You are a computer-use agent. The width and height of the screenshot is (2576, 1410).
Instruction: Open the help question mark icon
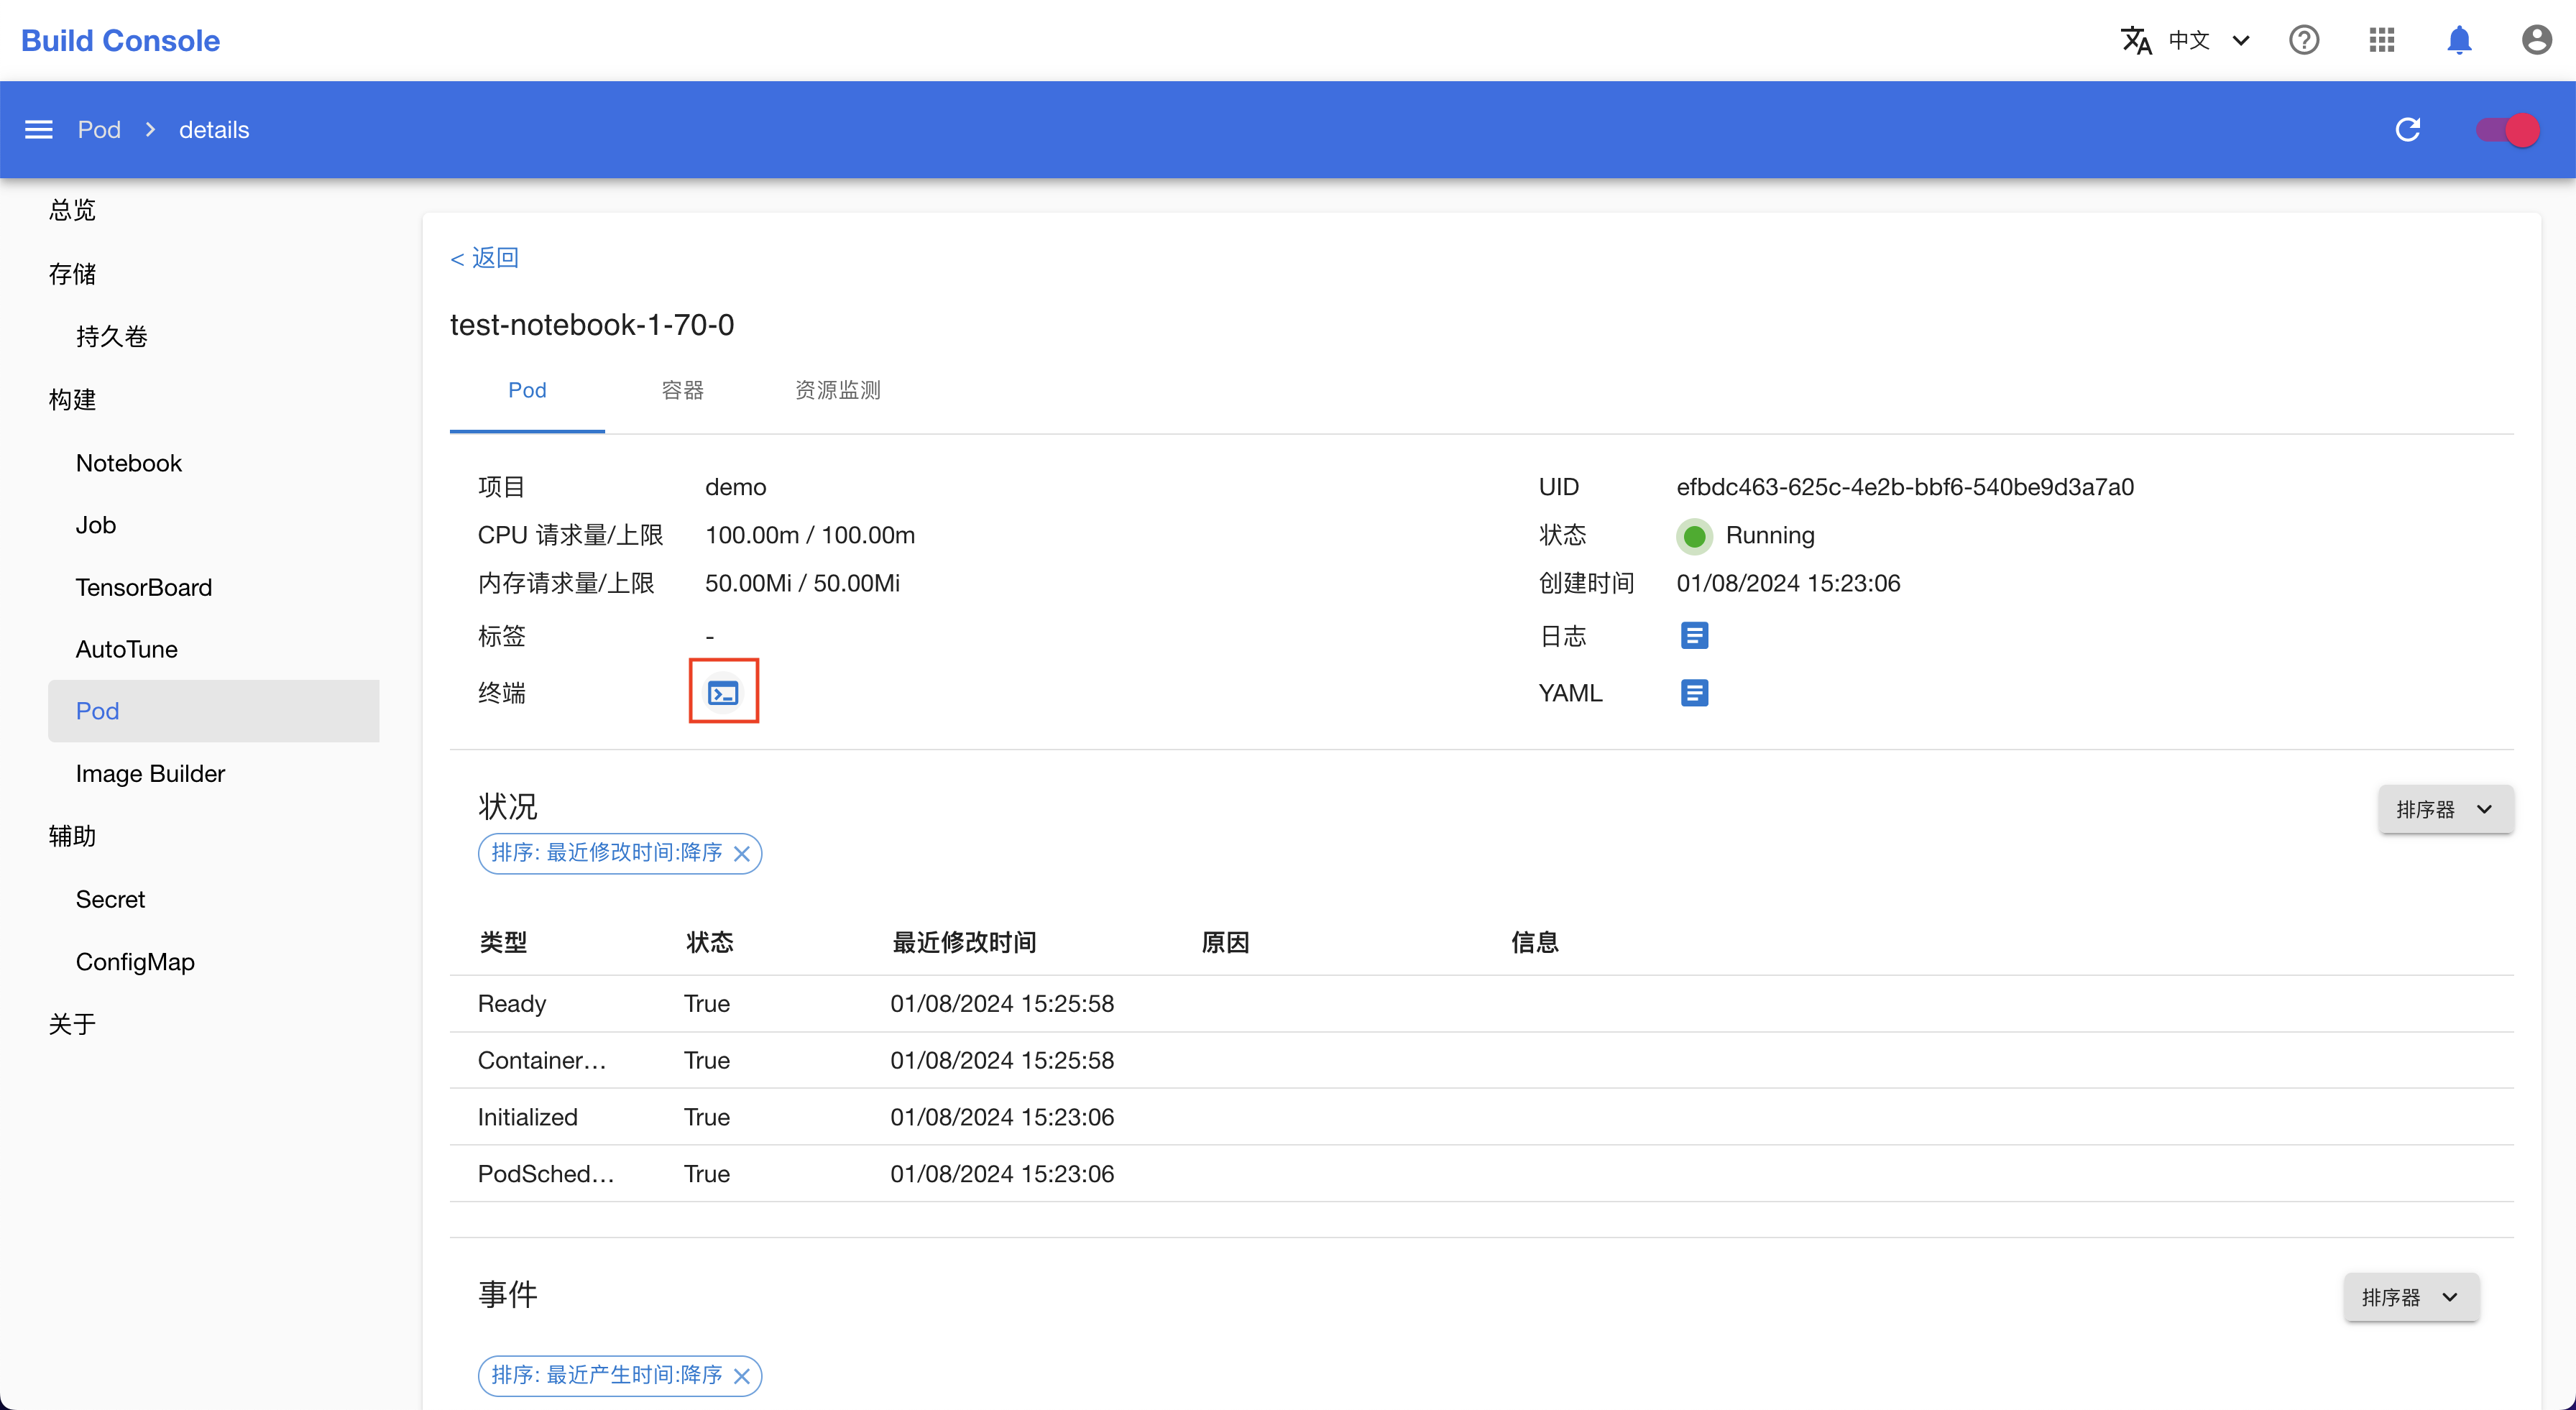pos(2304,40)
